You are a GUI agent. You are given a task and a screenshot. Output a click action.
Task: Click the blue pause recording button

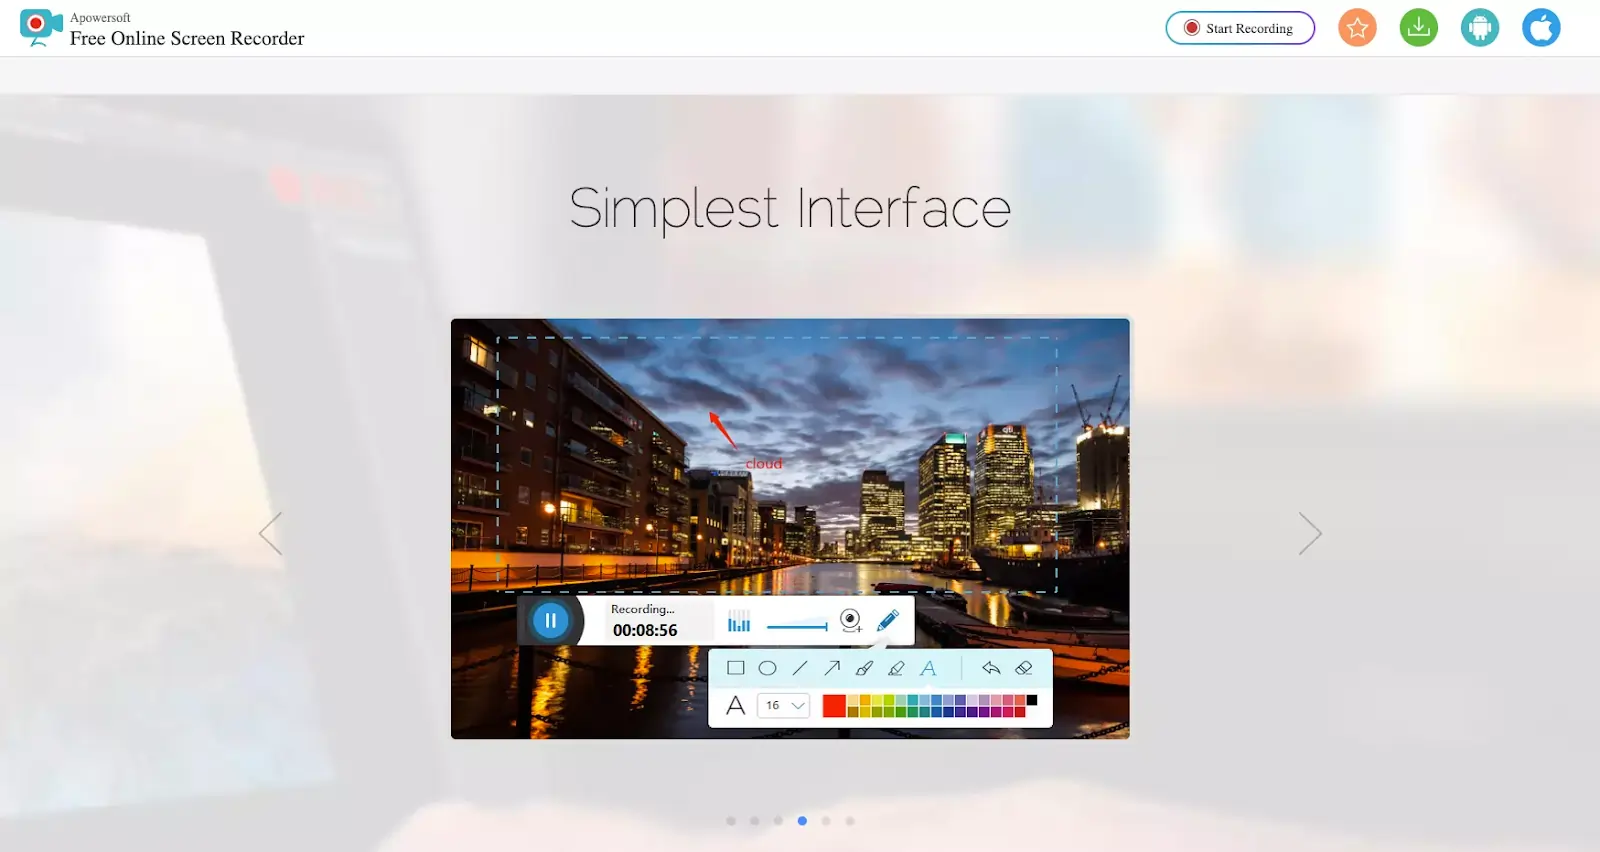pos(550,621)
